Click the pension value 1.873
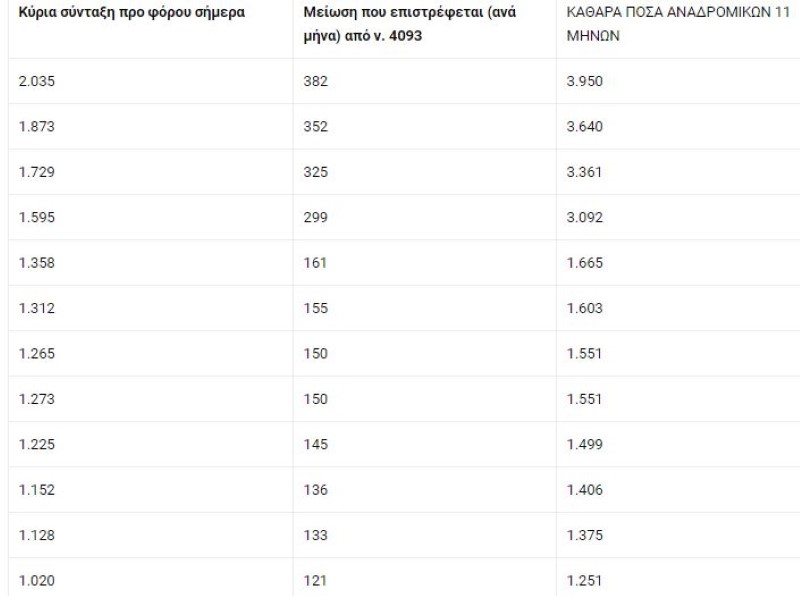Image resolution: width=800 pixels, height=596 pixels. click(36, 127)
